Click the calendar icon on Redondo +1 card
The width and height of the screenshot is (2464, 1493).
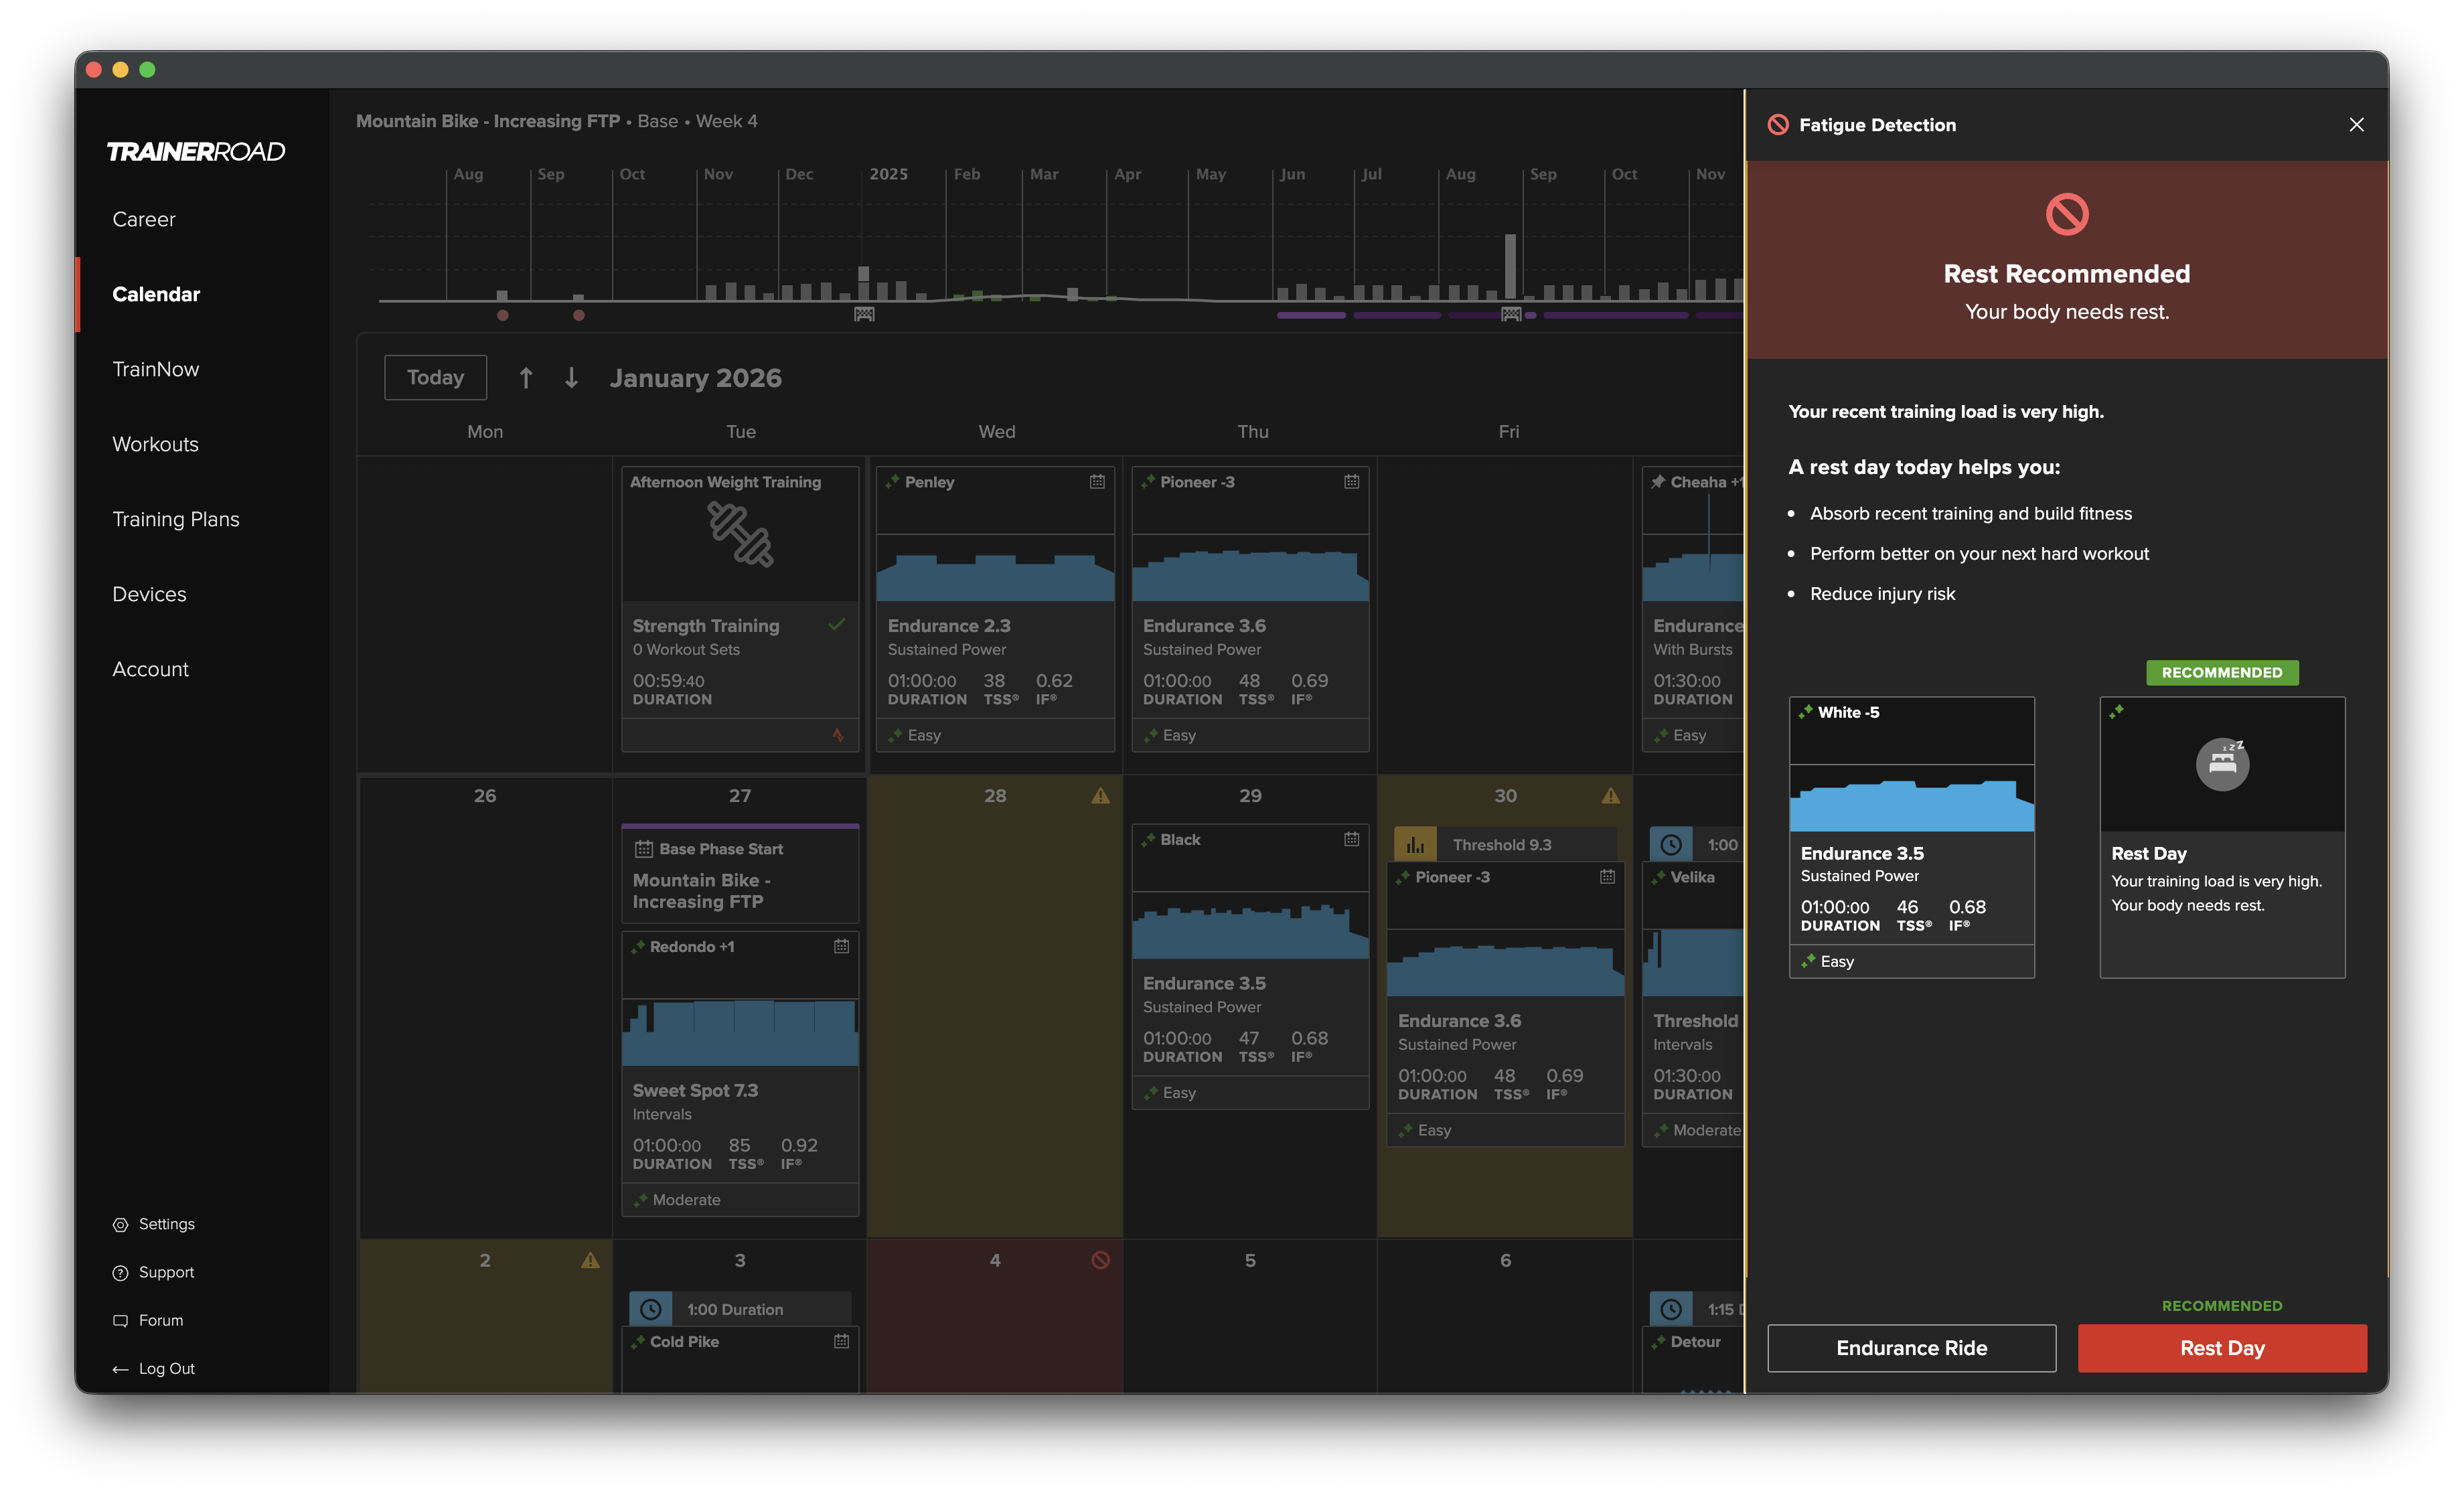[x=841, y=946]
